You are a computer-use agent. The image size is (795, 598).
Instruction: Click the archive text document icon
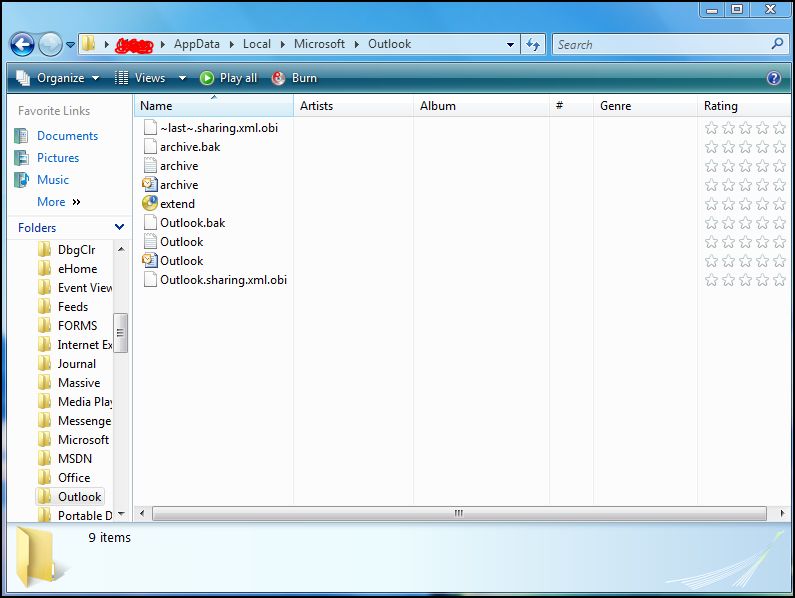(x=150, y=165)
